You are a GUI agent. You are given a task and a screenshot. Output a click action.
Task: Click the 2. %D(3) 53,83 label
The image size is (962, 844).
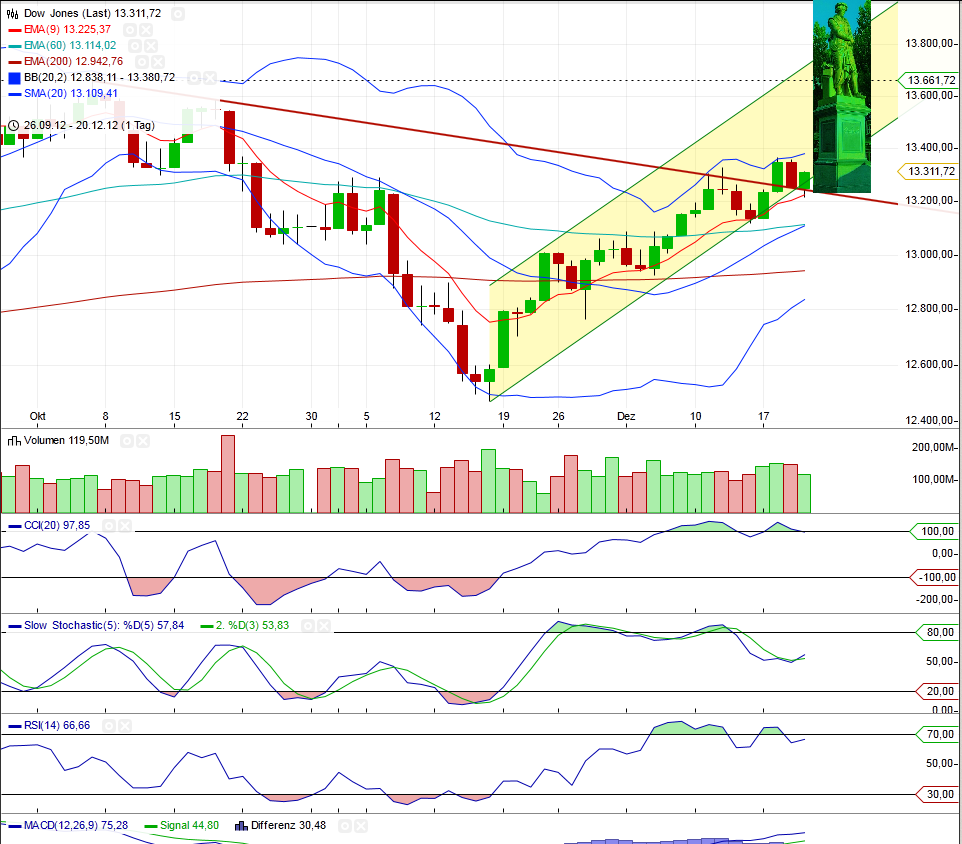click(x=252, y=626)
